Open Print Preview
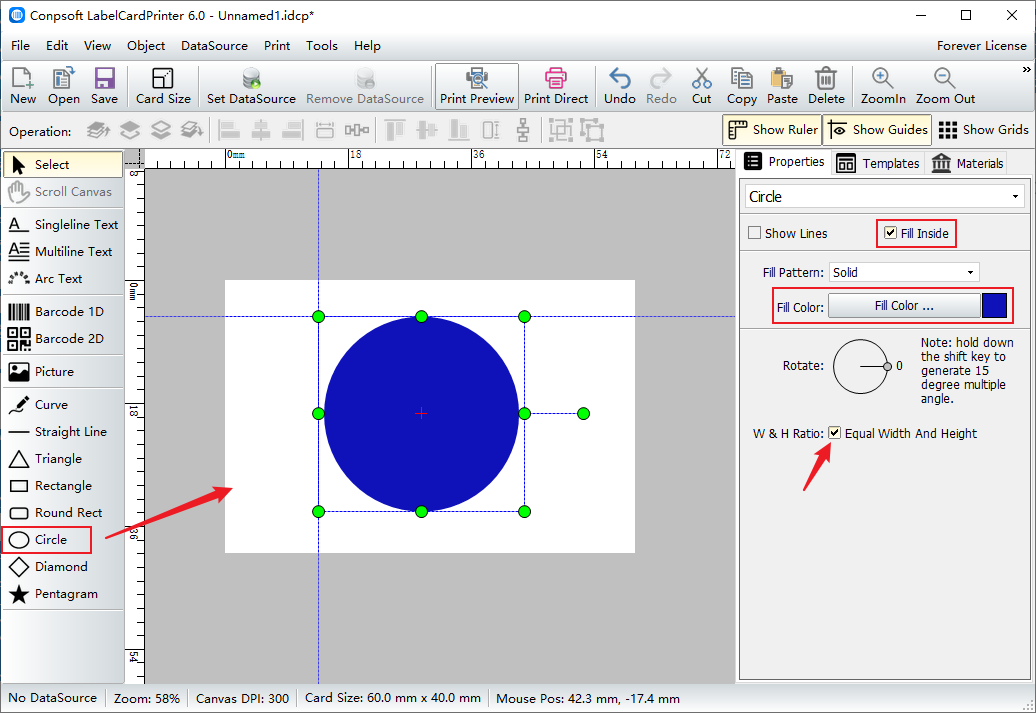This screenshot has height=713, width=1036. [x=476, y=86]
